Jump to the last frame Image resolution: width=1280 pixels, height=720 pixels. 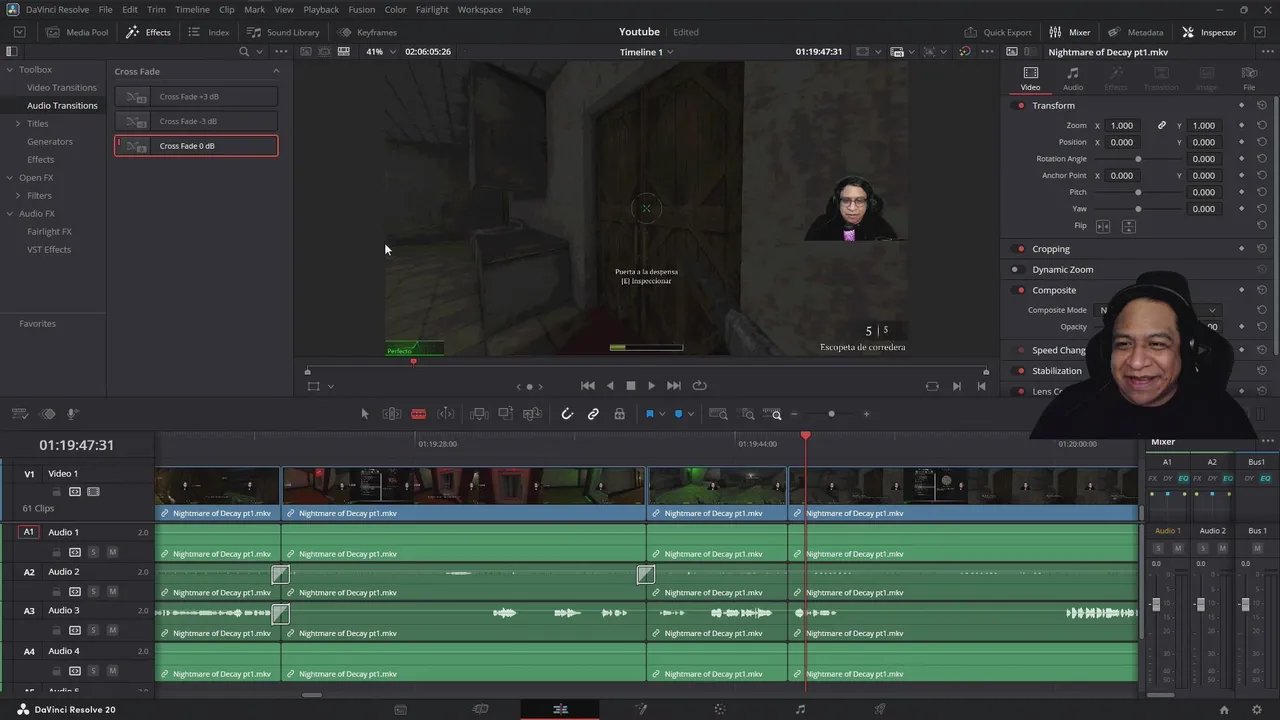[x=674, y=386]
